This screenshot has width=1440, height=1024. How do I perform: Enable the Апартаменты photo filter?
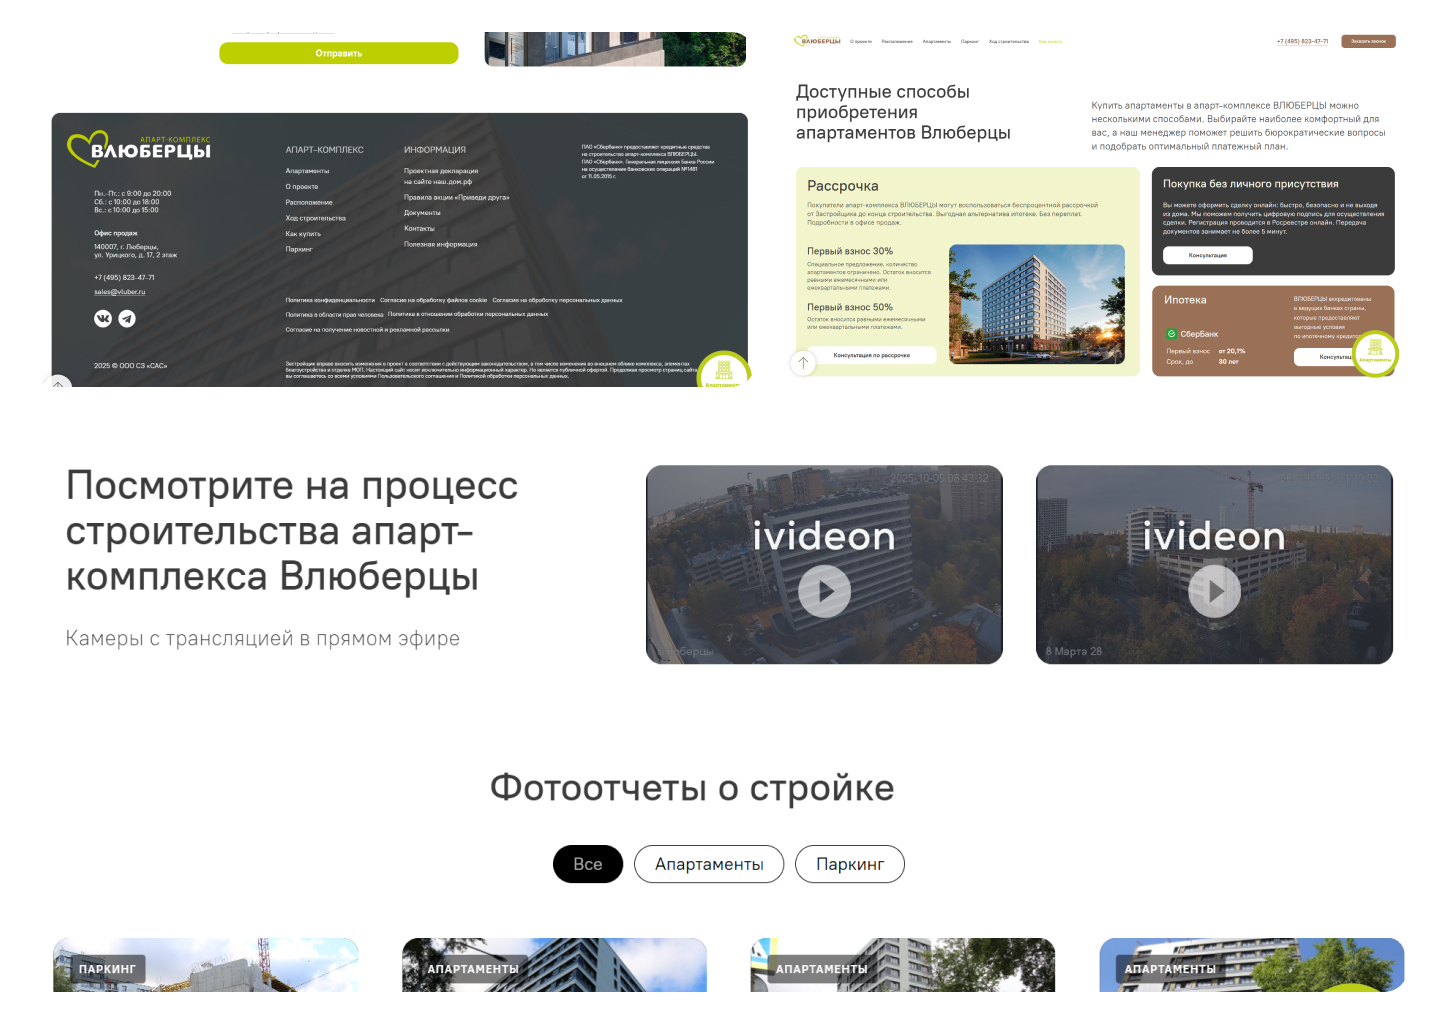pos(709,864)
